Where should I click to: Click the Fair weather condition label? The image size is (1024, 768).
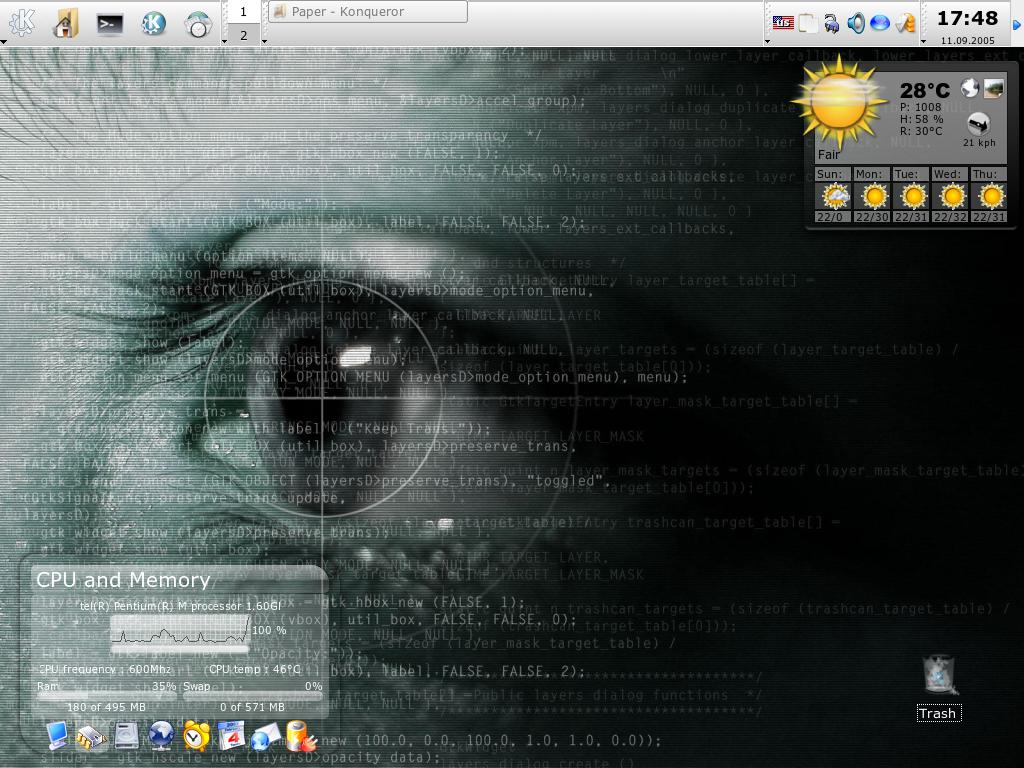(829, 155)
